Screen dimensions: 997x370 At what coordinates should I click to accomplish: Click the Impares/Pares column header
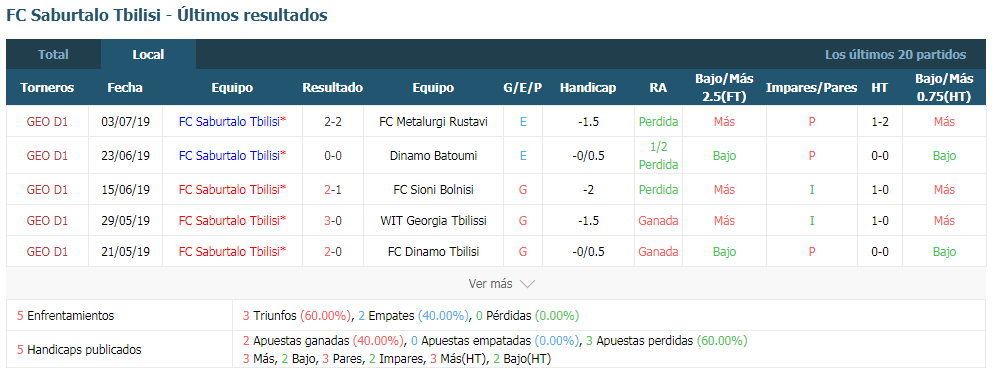click(811, 88)
